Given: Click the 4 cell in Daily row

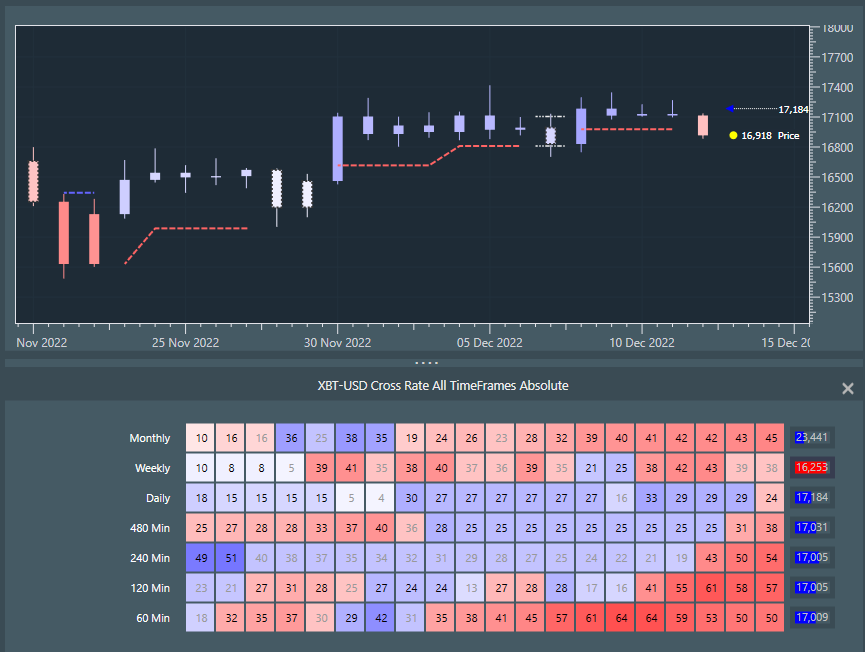Looking at the screenshot, I should tap(381, 498).
